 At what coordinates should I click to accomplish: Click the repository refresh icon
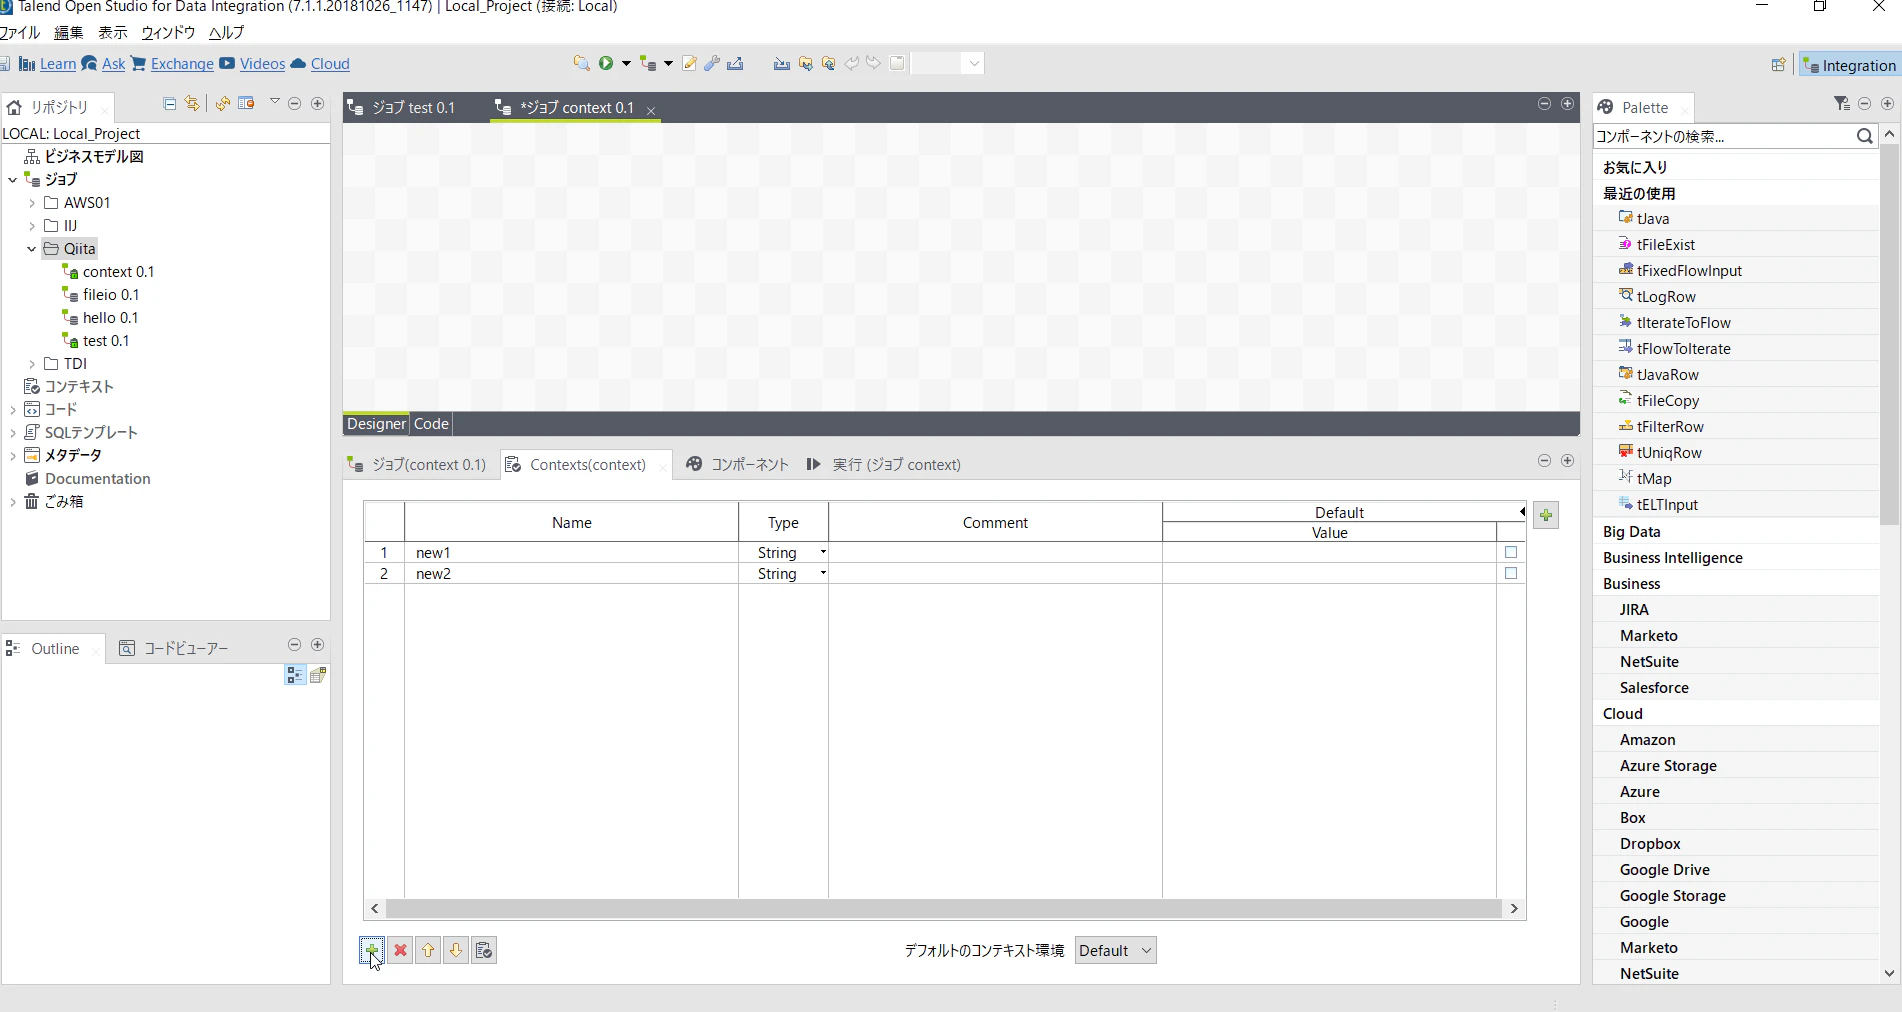pyautogui.click(x=222, y=103)
